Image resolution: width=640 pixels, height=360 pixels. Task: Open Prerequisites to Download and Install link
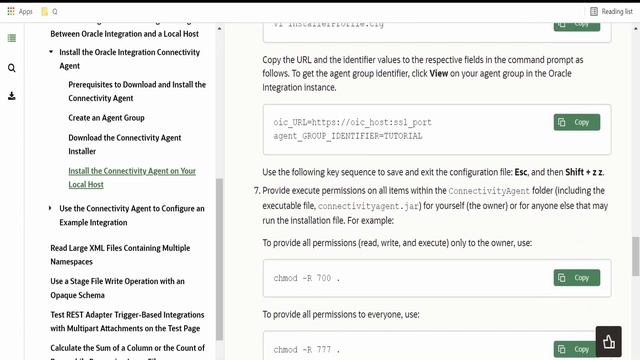pyautogui.click(x=137, y=91)
